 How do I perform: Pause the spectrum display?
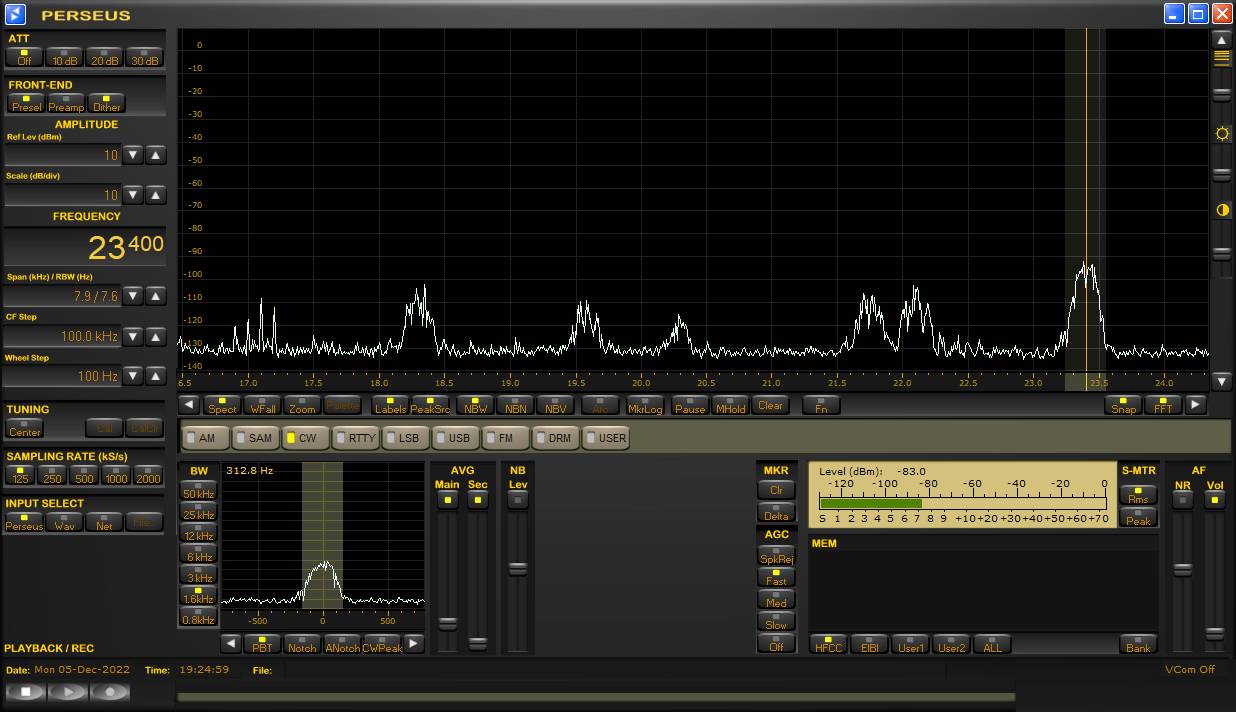pyautogui.click(x=690, y=405)
